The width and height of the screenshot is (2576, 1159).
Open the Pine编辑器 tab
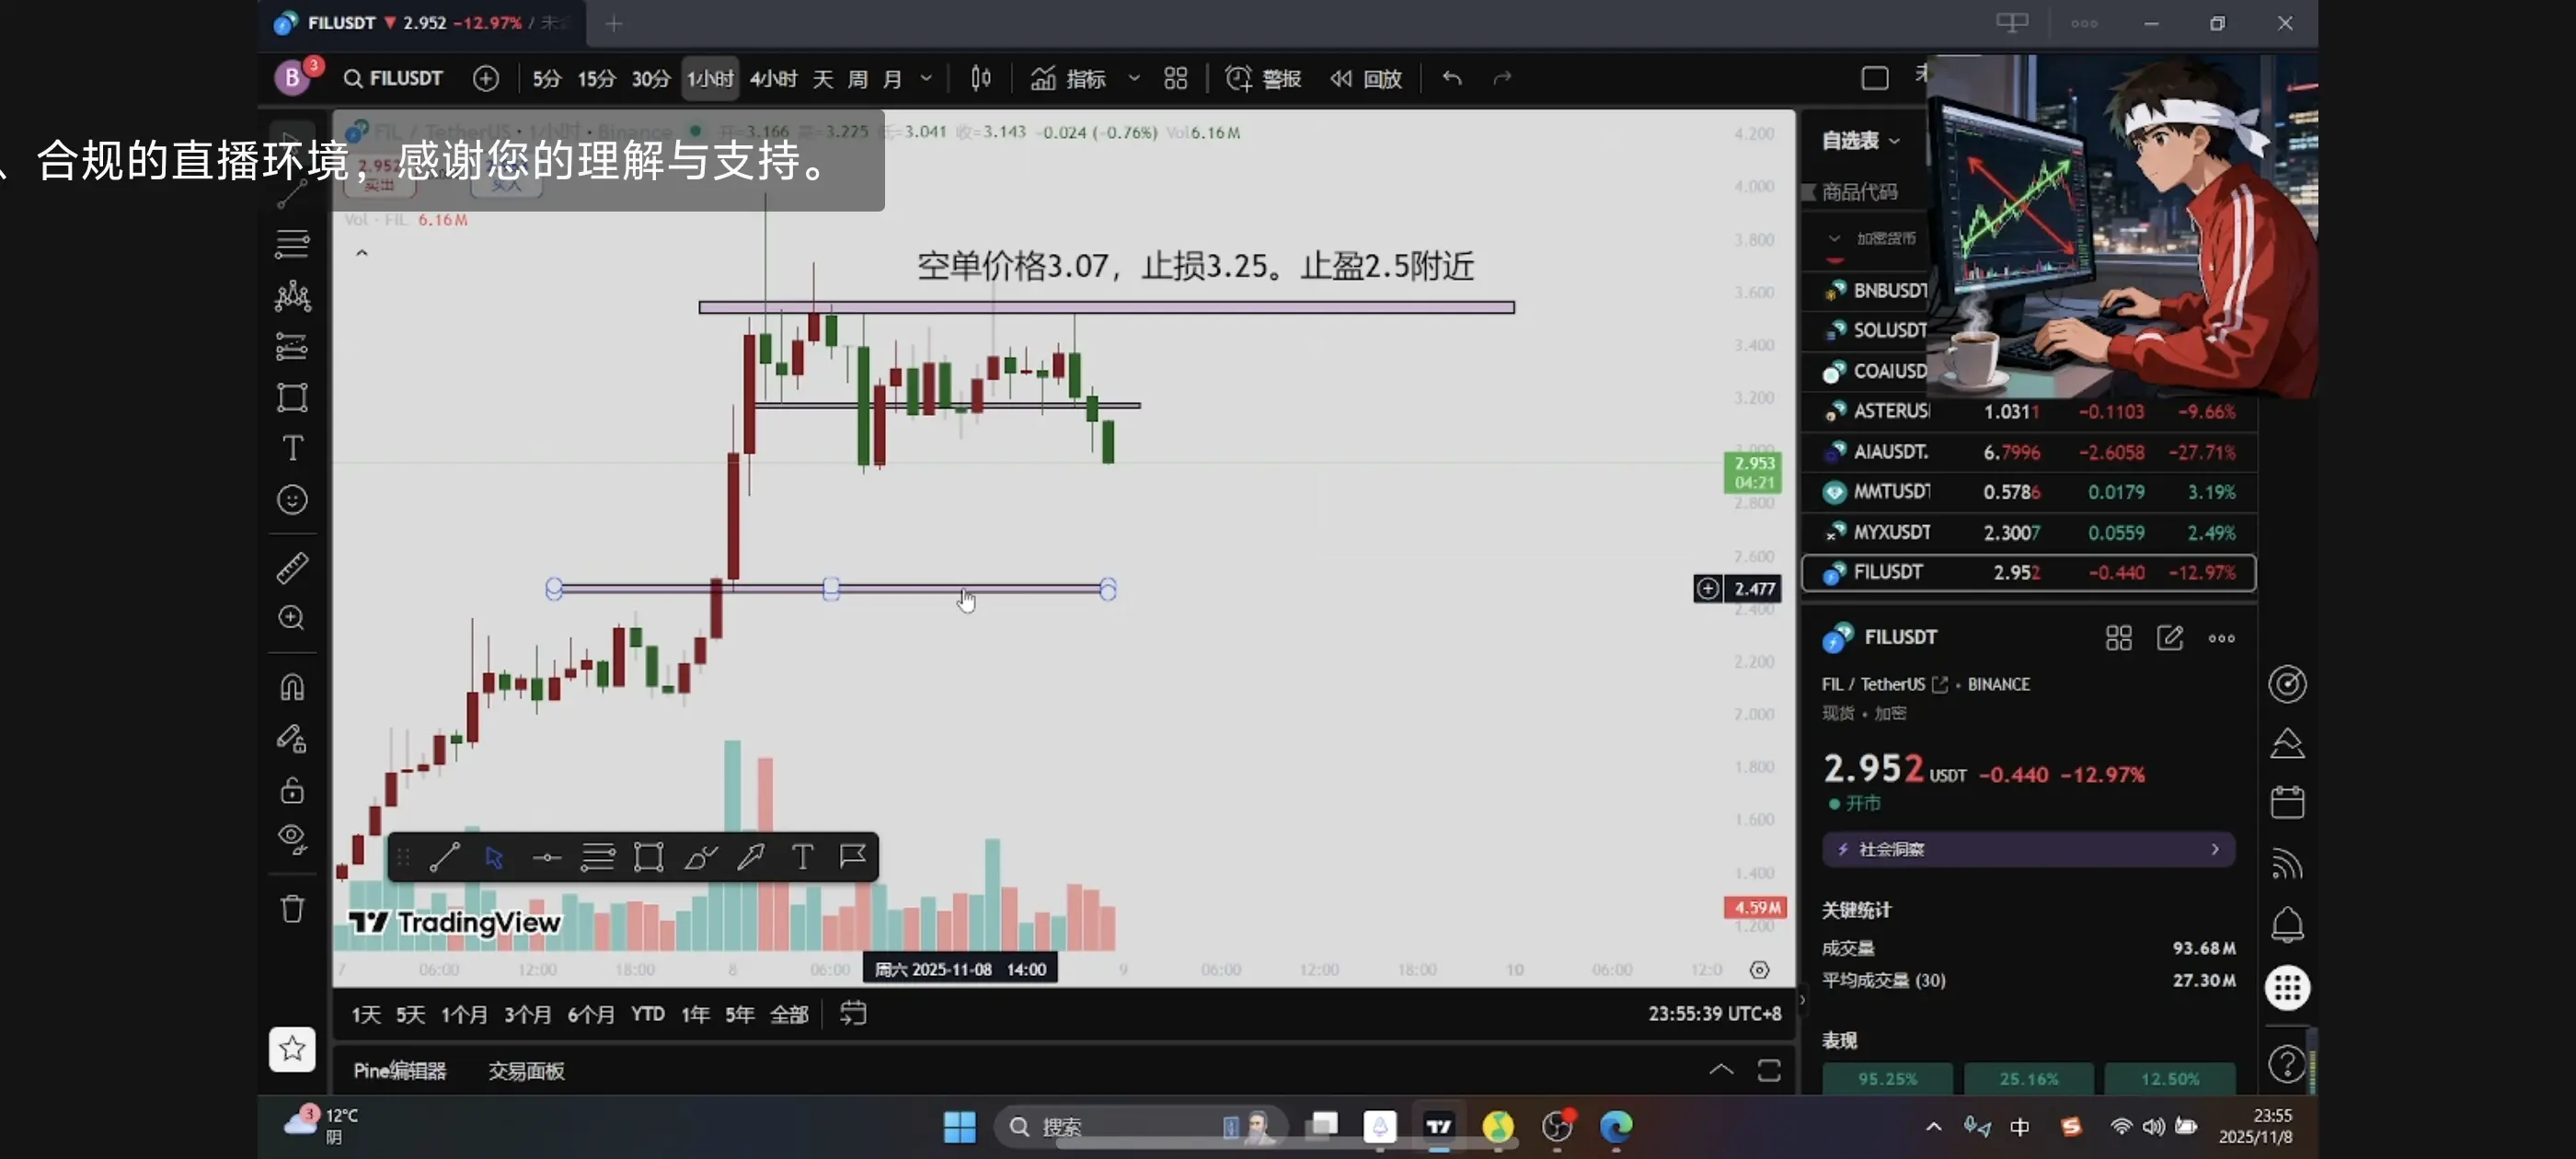399,1070
